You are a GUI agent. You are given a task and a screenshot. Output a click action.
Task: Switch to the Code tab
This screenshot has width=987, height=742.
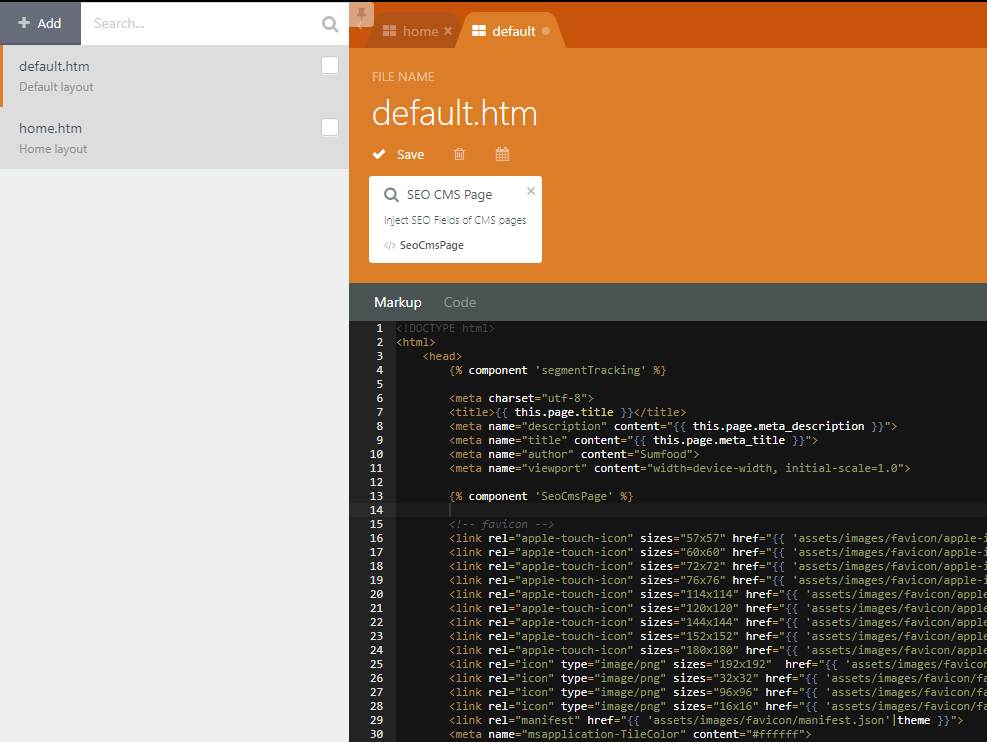point(460,302)
